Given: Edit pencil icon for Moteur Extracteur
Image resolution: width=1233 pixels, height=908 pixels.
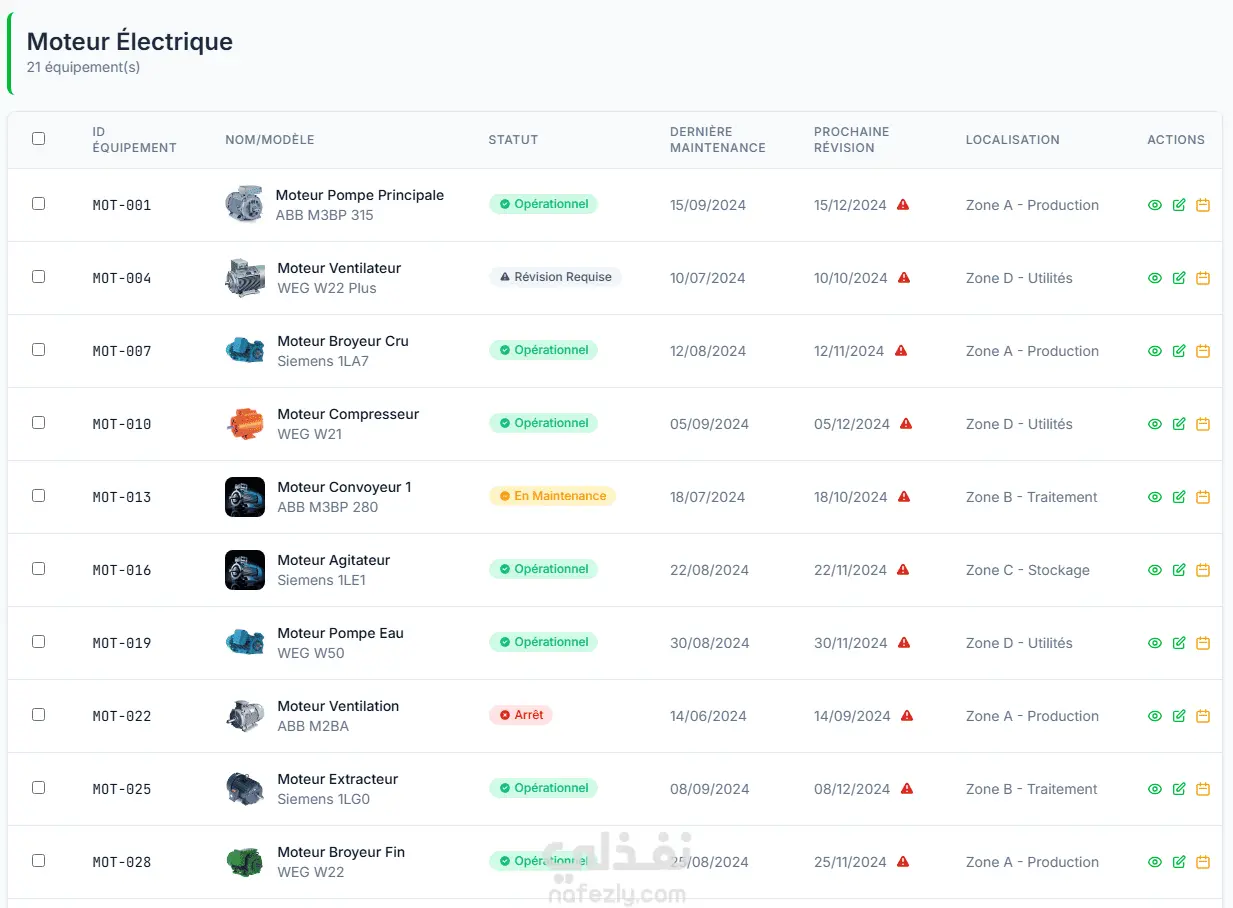Looking at the screenshot, I should tap(1179, 789).
